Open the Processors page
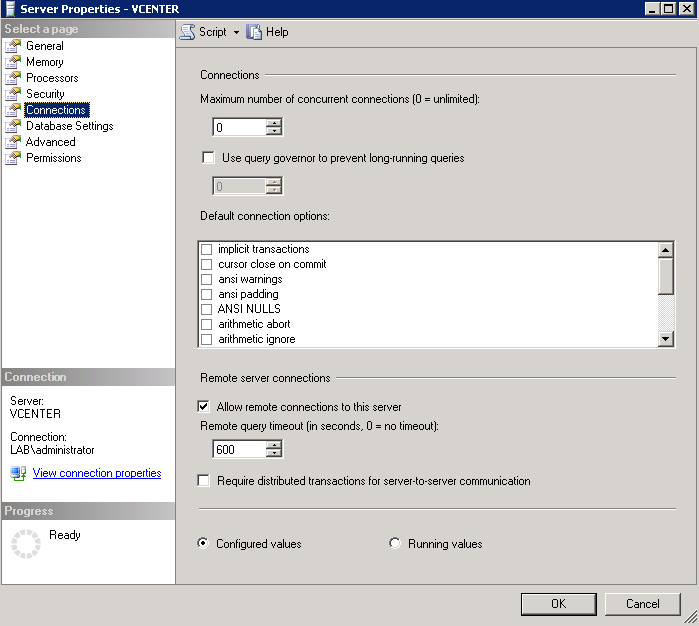This screenshot has width=699, height=626. pyautogui.click(x=52, y=78)
